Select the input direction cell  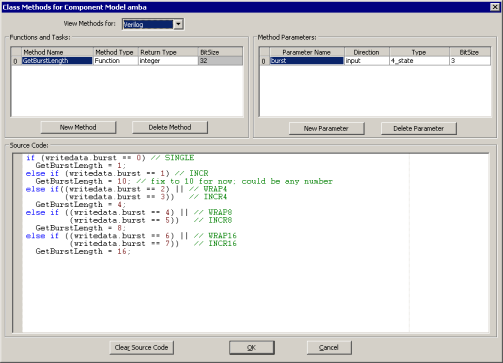pos(367,61)
